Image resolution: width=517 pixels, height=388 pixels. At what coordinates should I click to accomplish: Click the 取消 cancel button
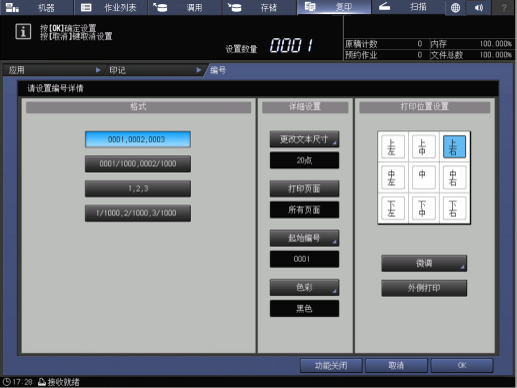click(396, 366)
